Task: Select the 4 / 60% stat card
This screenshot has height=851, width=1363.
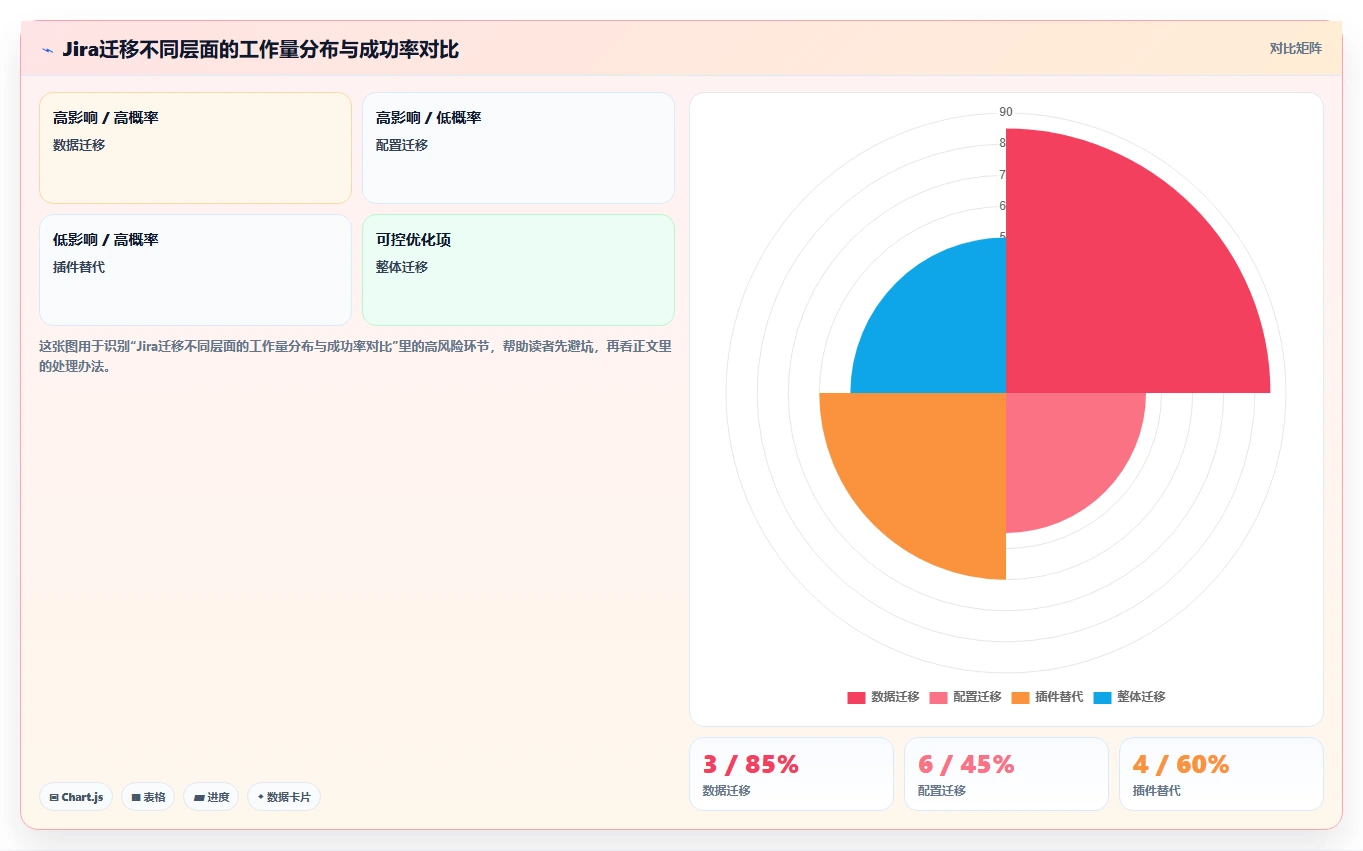Action: point(1221,774)
